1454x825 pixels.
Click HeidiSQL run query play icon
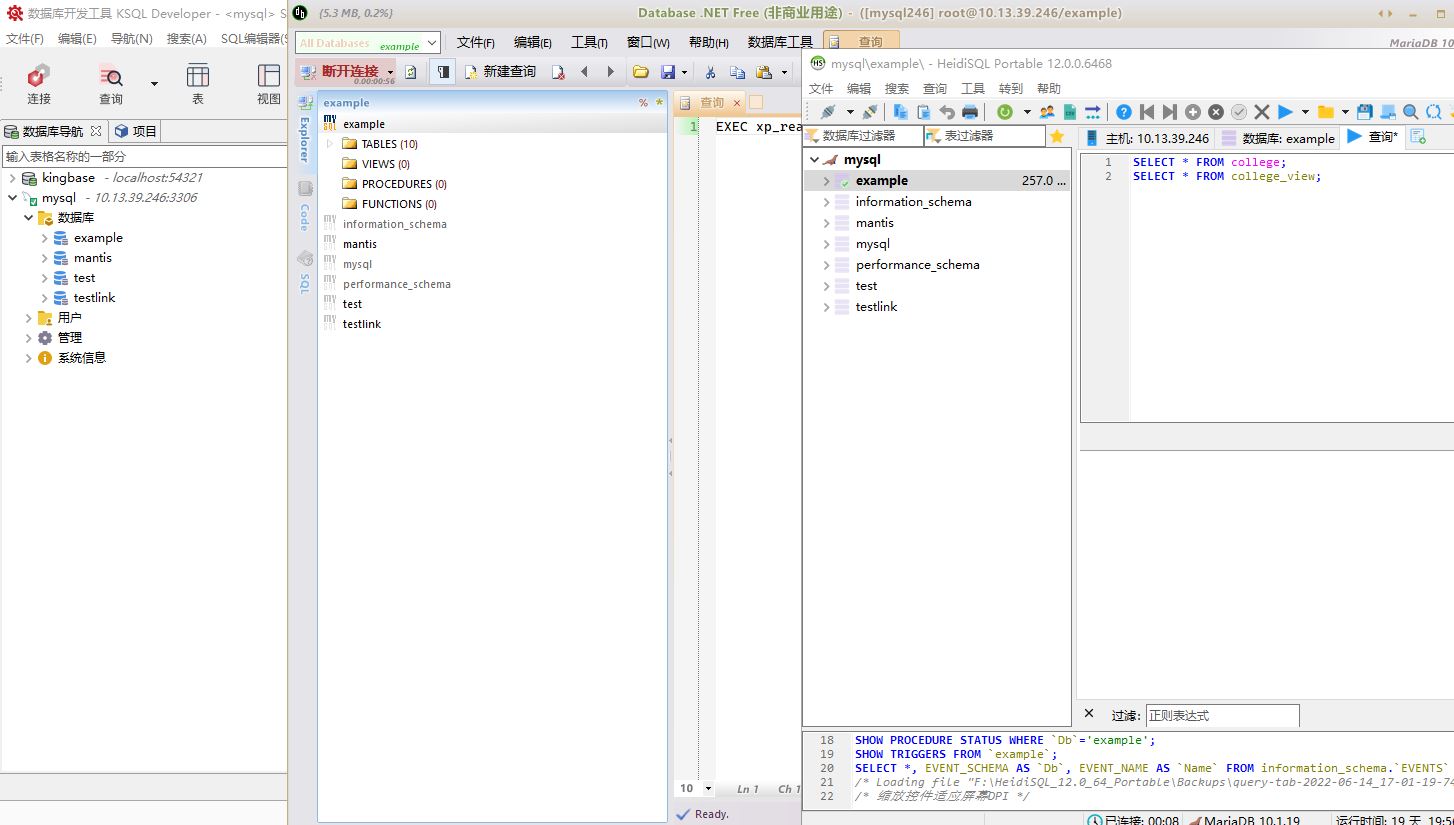click(1285, 112)
